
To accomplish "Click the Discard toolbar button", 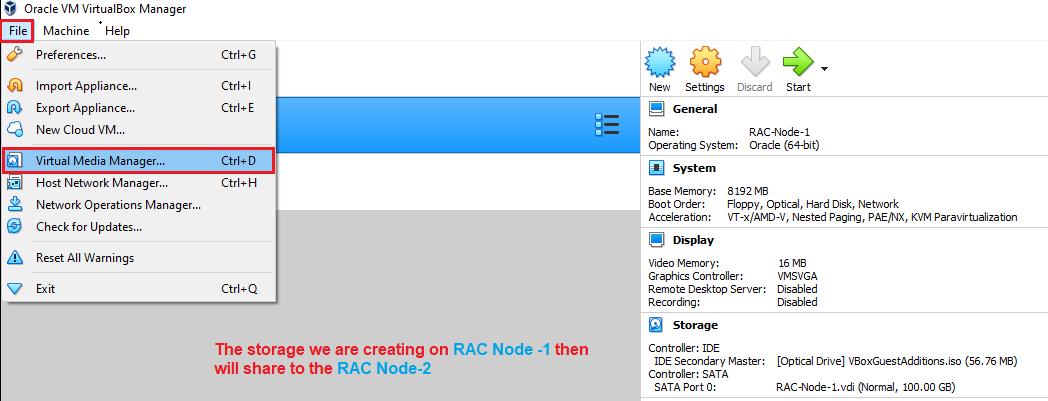I will 755,70.
